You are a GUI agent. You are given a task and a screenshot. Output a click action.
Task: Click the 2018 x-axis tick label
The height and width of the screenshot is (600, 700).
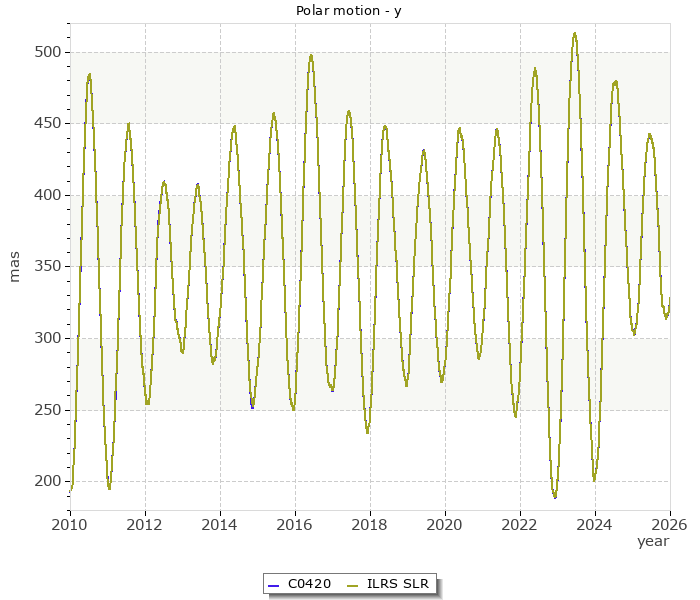point(370,523)
